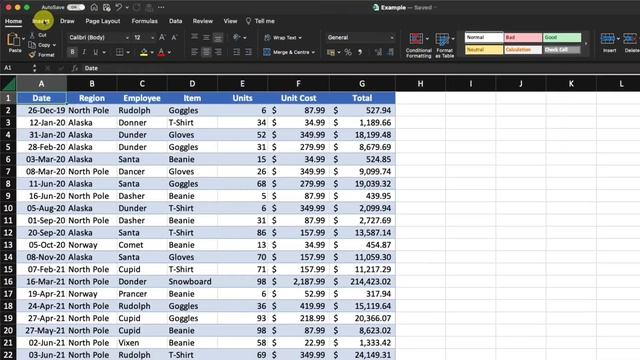
Task: Open the font colour dropdown arrow
Action: click(x=169, y=52)
